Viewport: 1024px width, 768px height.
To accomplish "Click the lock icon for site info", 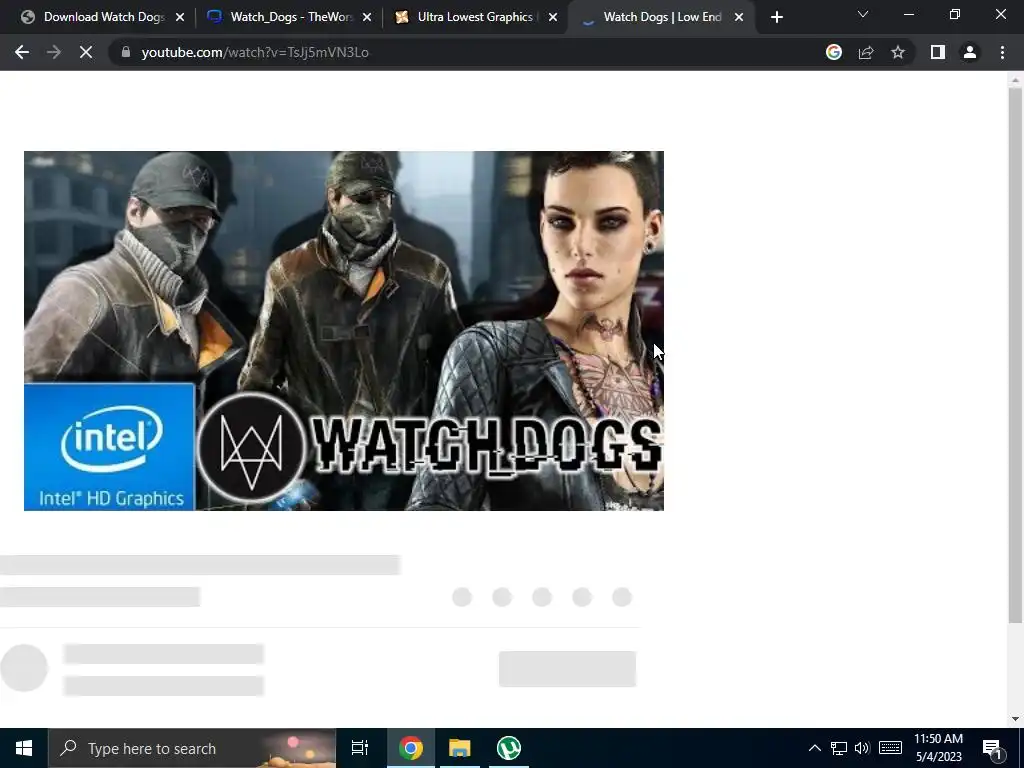I will (126, 52).
